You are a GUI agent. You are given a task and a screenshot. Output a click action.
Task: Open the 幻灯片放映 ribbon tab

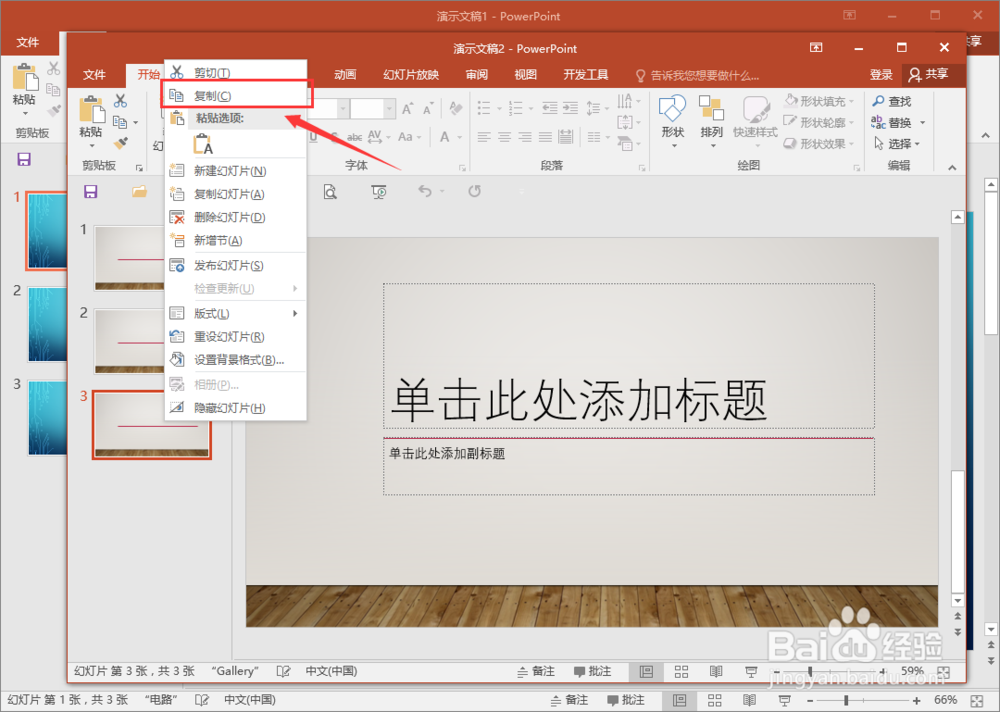(x=411, y=75)
